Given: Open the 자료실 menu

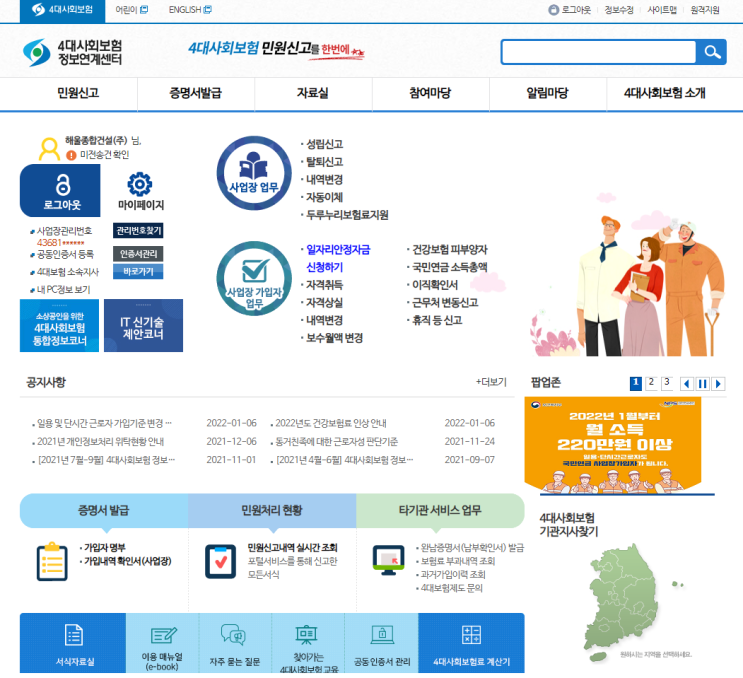Looking at the screenshot, I should (x=313, y=93).
